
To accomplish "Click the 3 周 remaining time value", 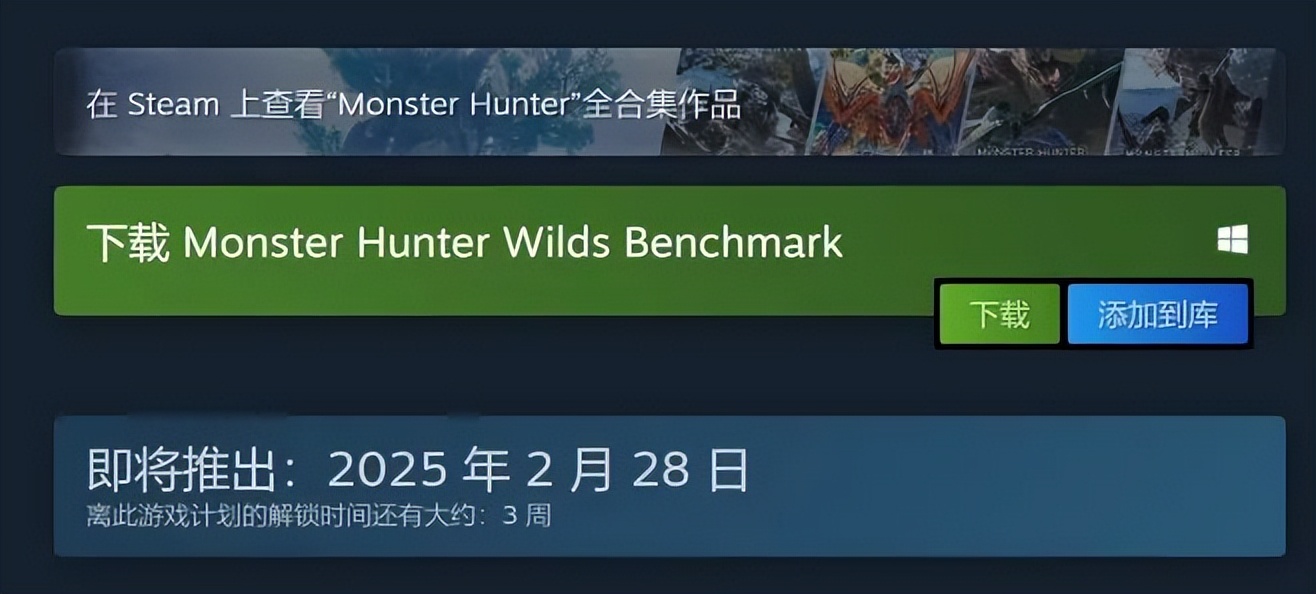I will 526,516.
